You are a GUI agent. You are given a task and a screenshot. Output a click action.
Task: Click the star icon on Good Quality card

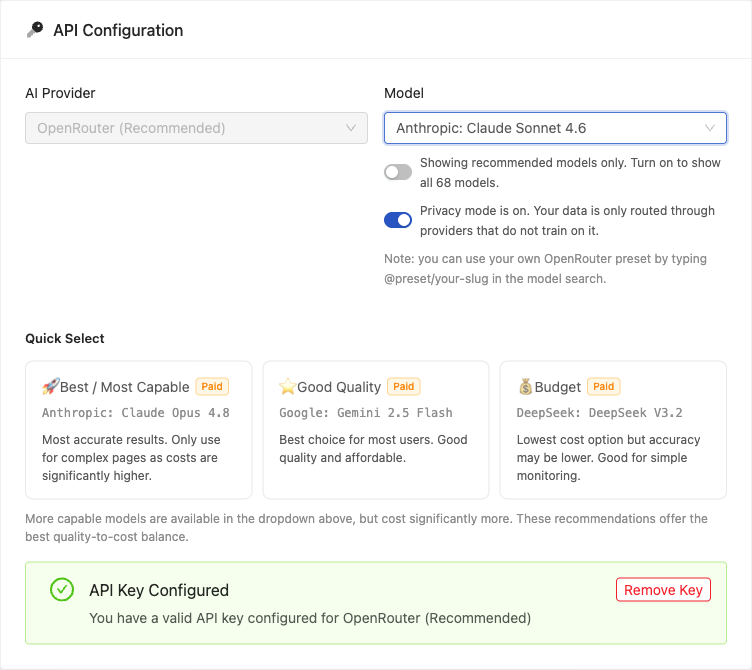[x=287, y=387]
